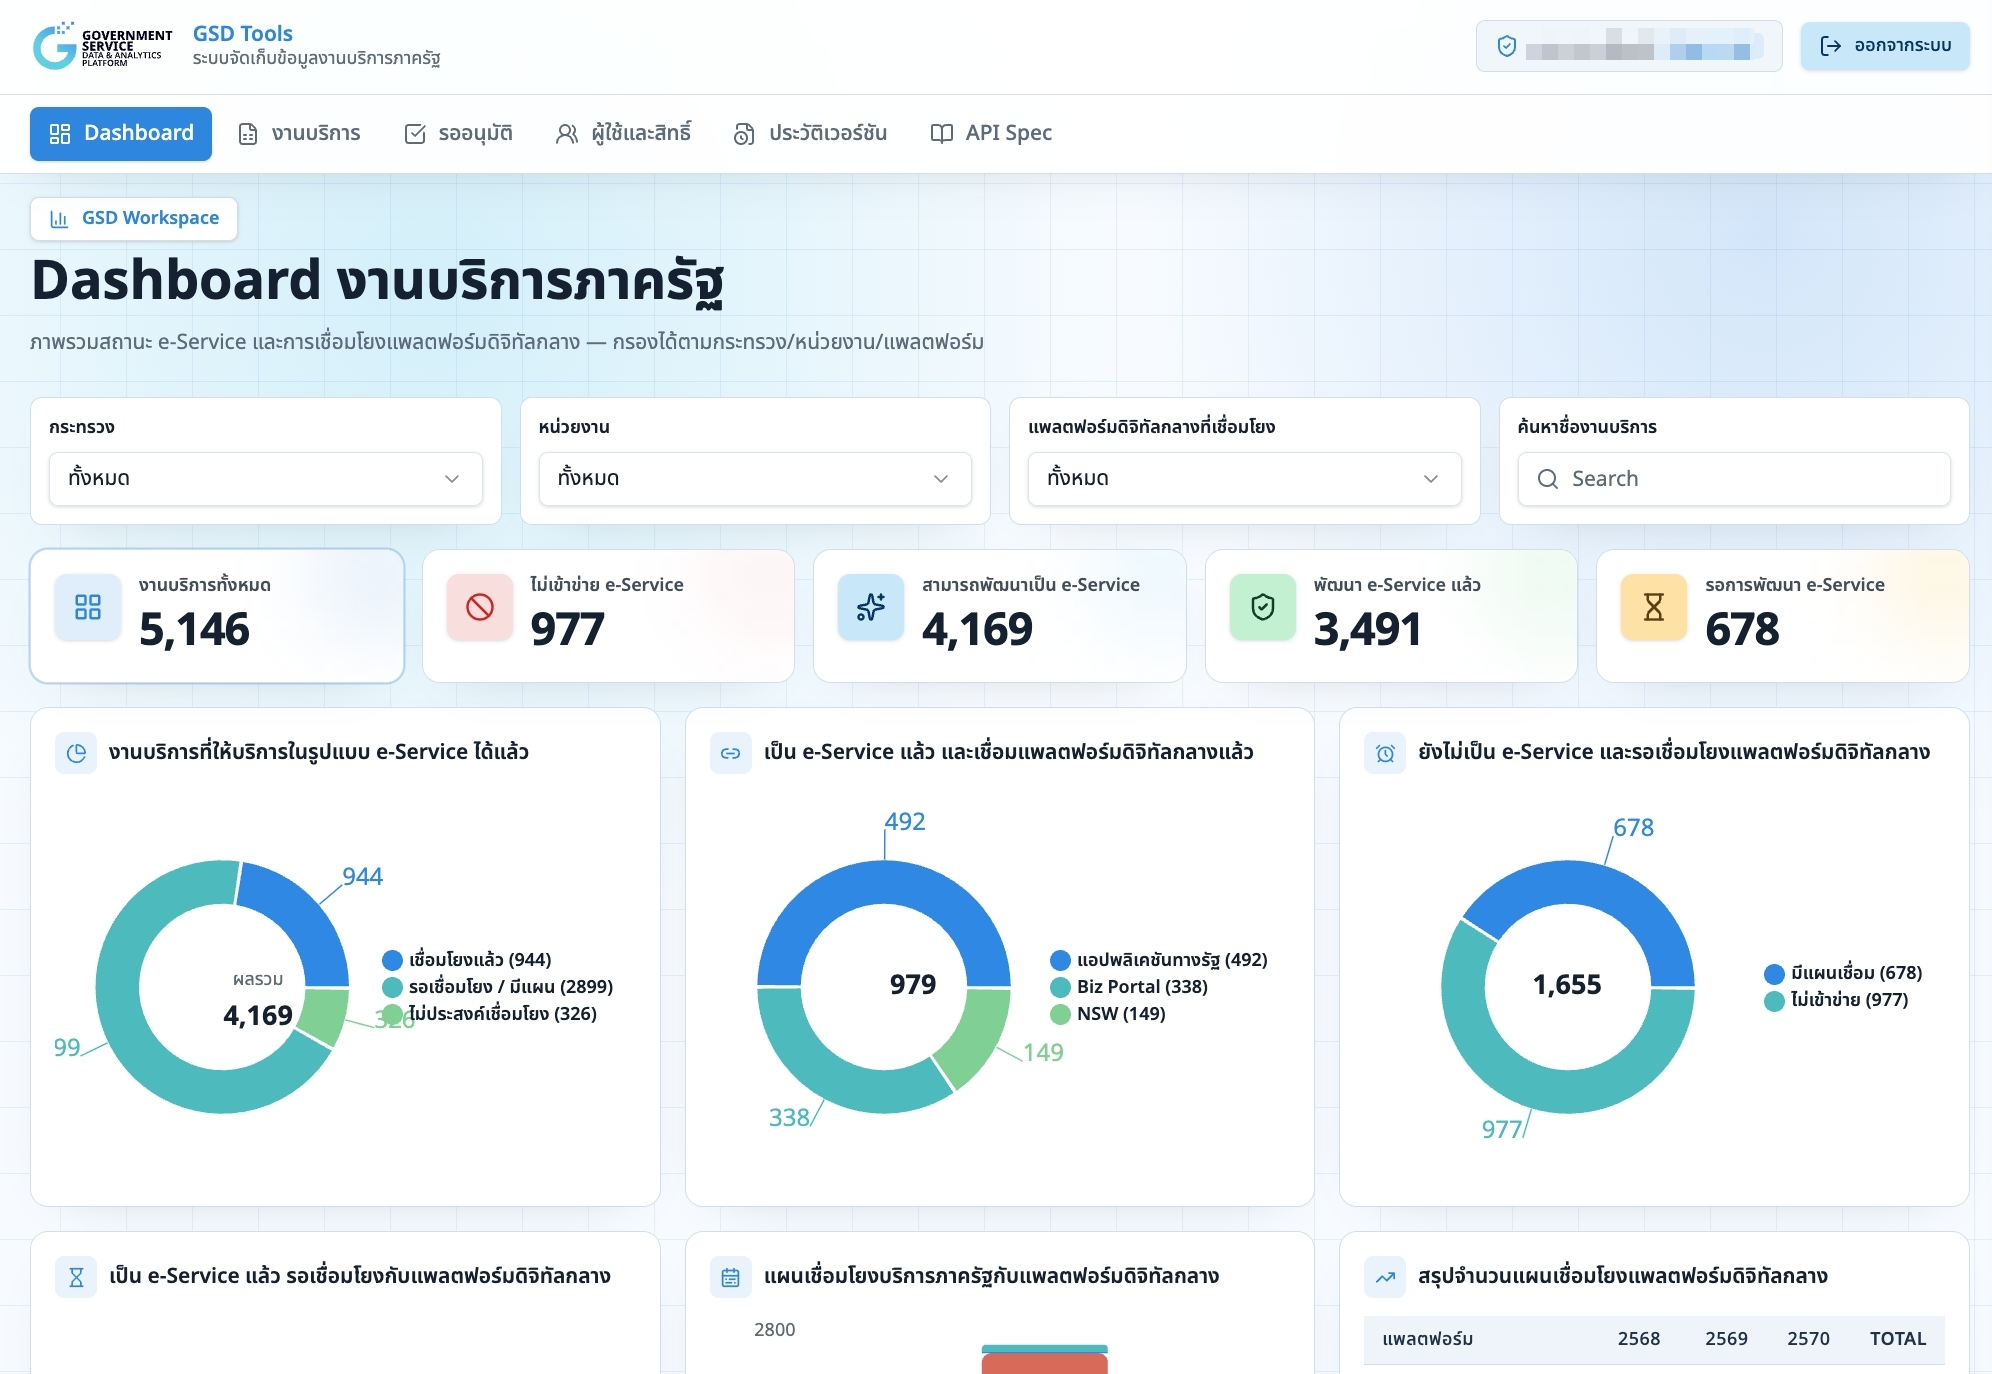Click the 2568 column header
Image resolution: width=1992 pixels, height=1374 pixels.
tap(1639, 1339)
